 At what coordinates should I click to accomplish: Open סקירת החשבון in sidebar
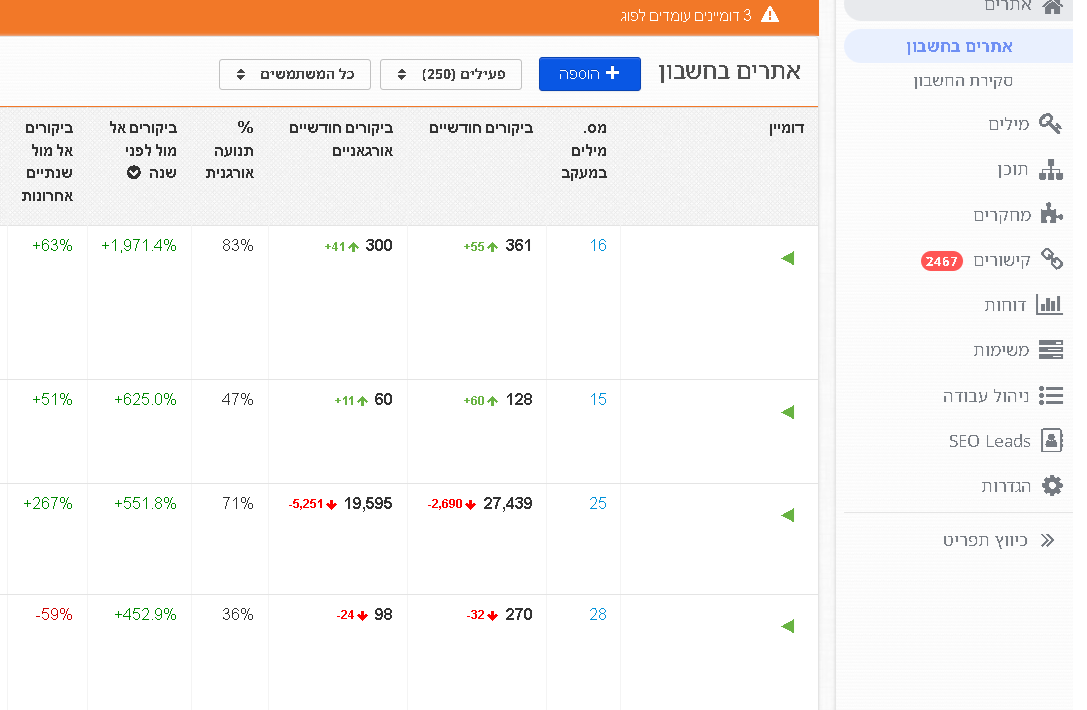(963, 81)
